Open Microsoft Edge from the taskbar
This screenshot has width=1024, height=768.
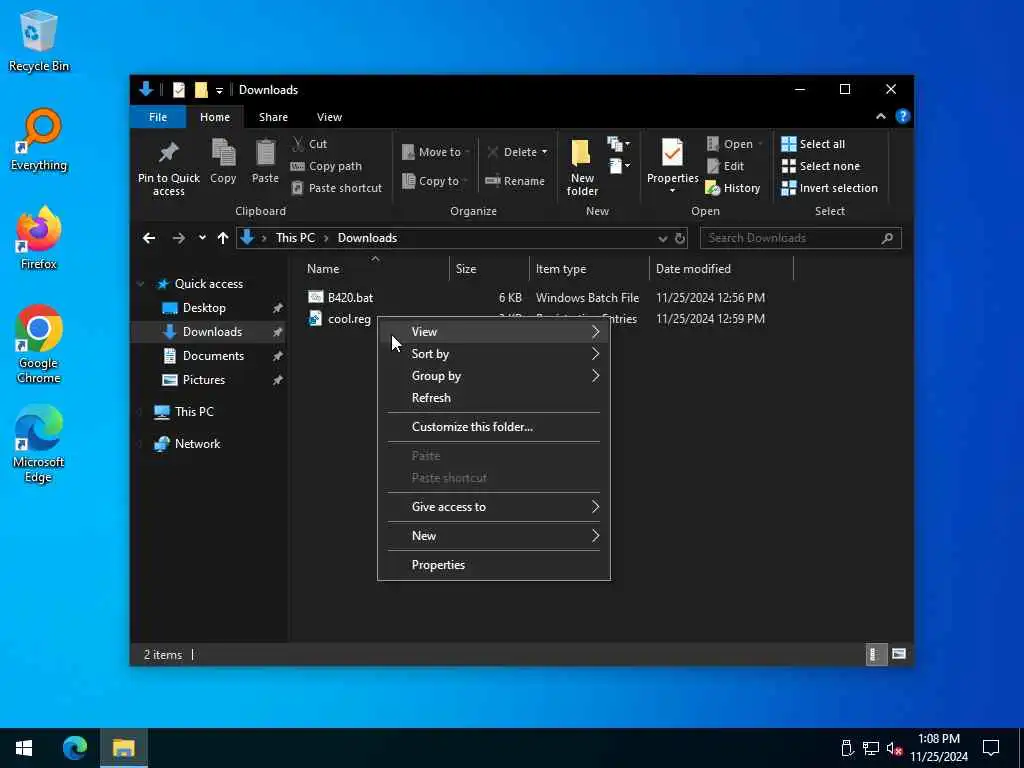coord(74,748)
